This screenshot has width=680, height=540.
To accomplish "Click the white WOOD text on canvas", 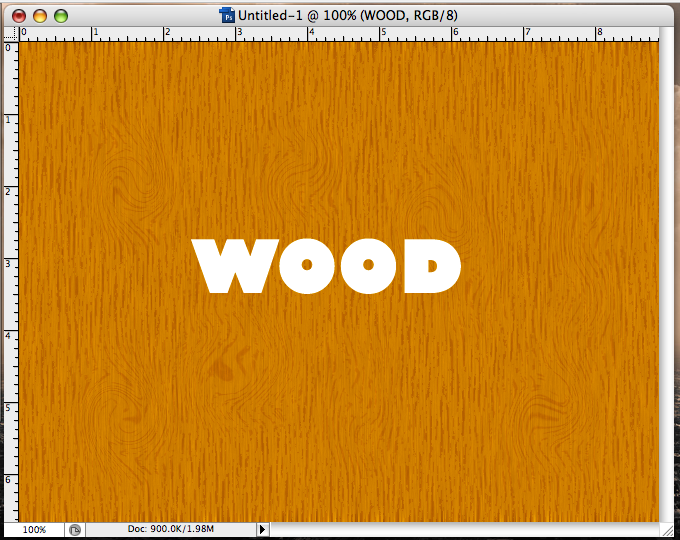I will (x=326, y=266).
